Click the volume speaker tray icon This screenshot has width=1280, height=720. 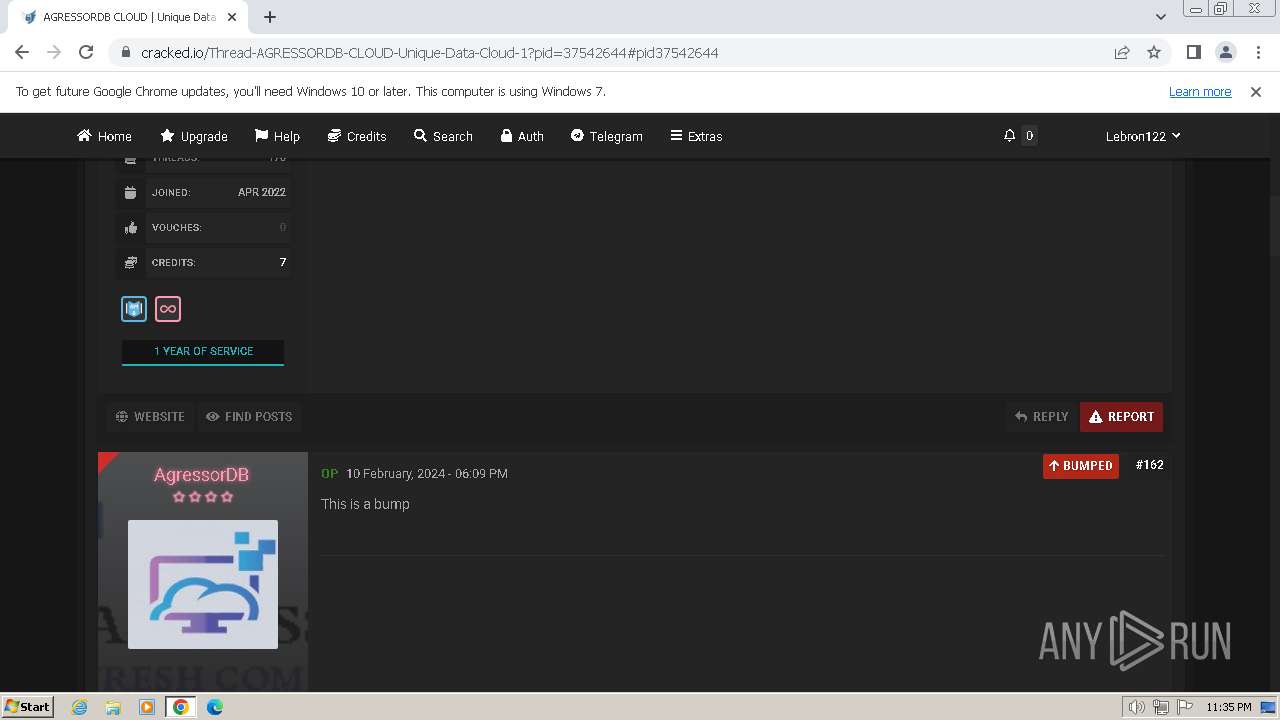(1136, 707)
